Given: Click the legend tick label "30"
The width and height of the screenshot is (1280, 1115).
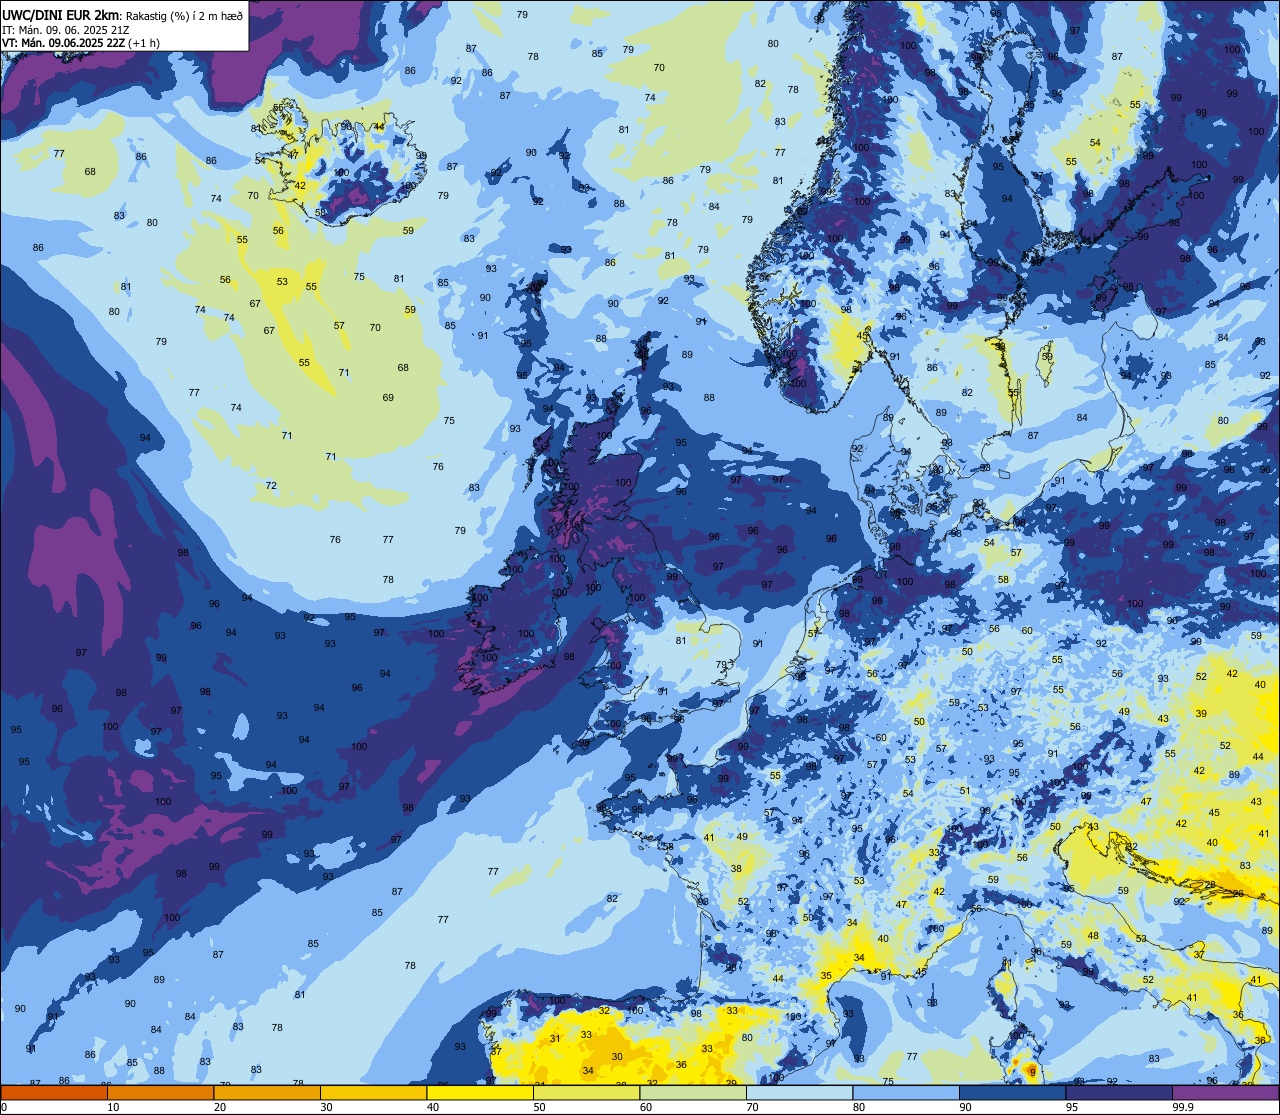Looking at the screenshot, I should (x=326, y=1107).
